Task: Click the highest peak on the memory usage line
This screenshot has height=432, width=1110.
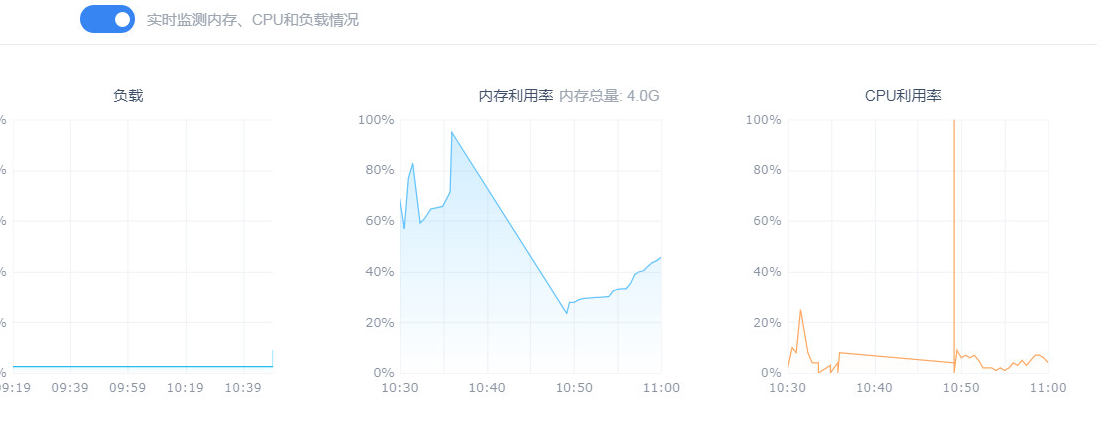Action: pos(451,132)
